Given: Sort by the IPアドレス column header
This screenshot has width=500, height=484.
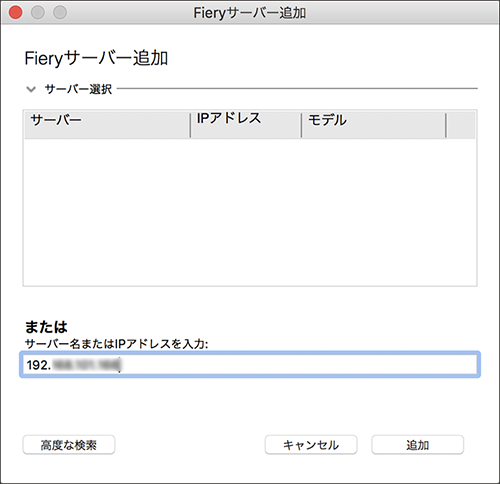Looking at the screenshot, I should [246, 125].
